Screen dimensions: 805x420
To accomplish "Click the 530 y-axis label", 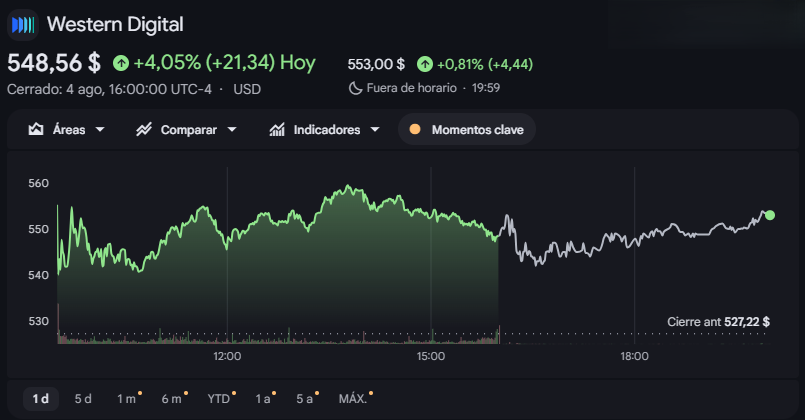I will (39, 321).
